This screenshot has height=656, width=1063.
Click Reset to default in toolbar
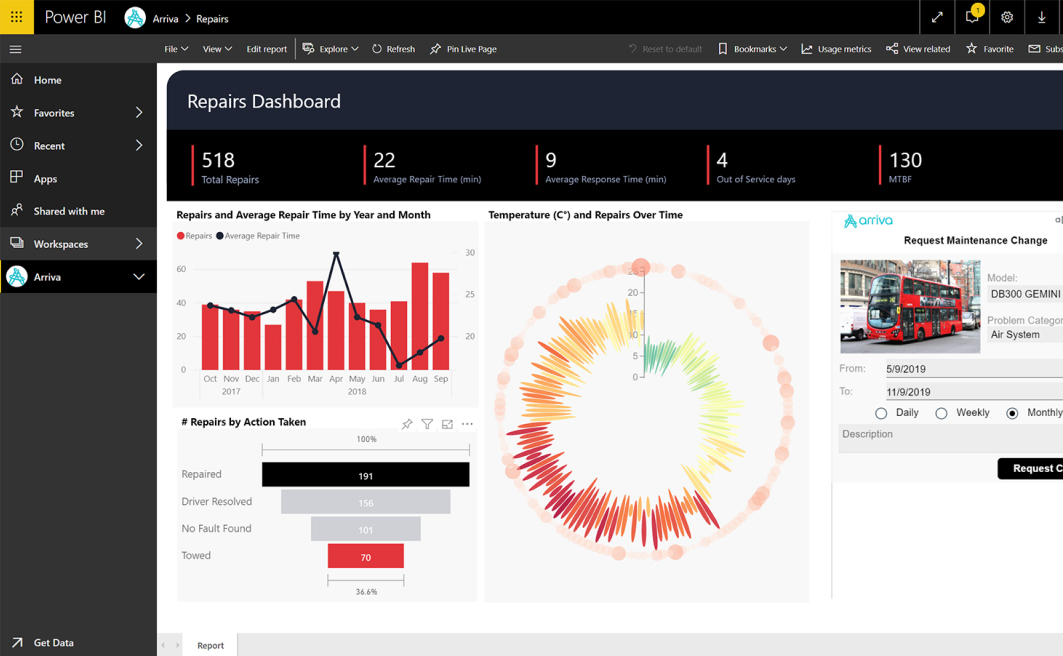[665, 49]
